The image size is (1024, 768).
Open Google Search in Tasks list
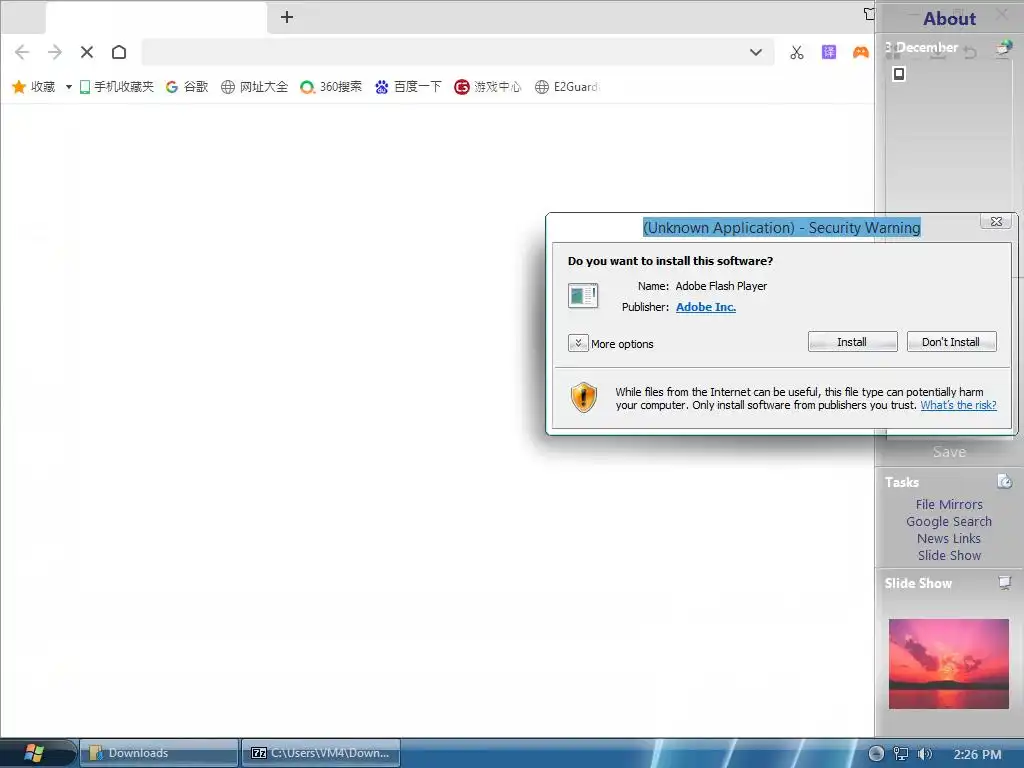click(x=949, y=521)
